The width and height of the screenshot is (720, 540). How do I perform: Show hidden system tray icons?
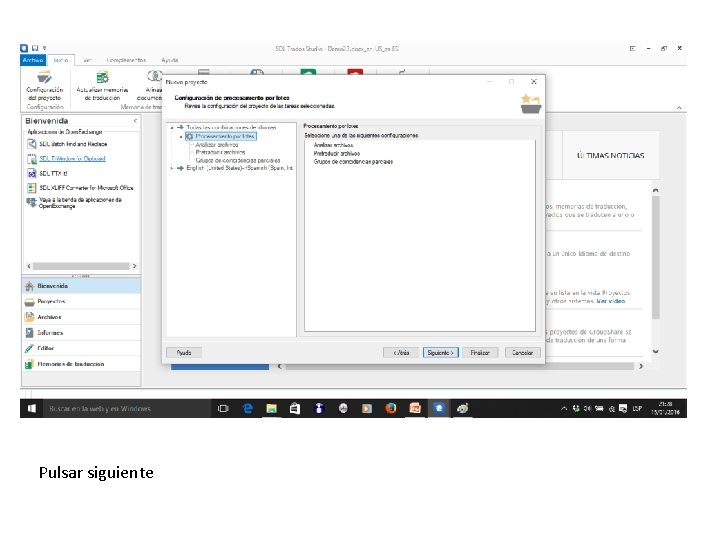point(564,408)
